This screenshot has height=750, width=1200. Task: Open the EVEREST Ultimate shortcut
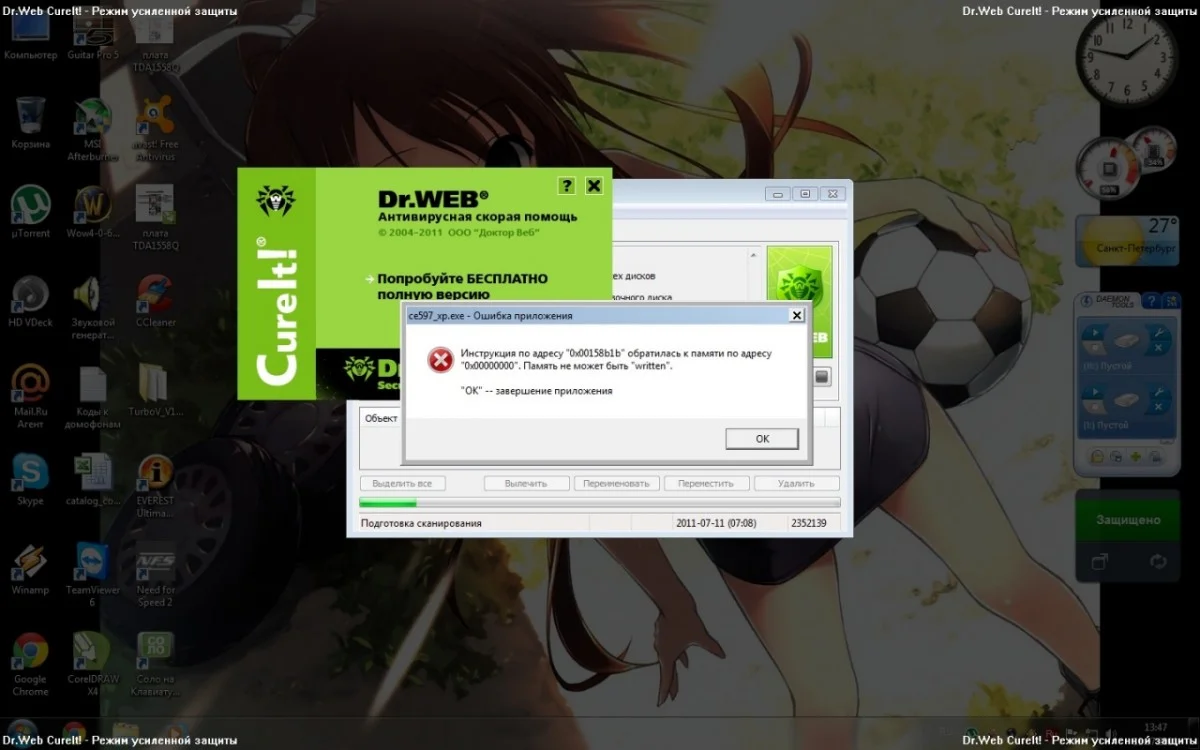tap(155, 486)
